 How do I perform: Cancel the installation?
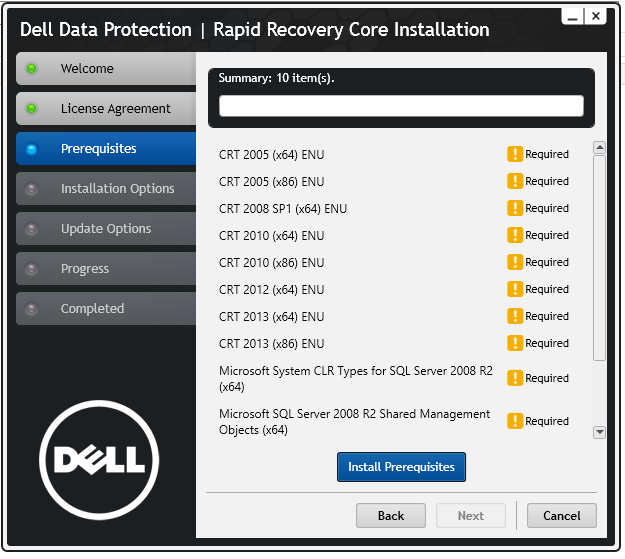[x=562, y=516]
